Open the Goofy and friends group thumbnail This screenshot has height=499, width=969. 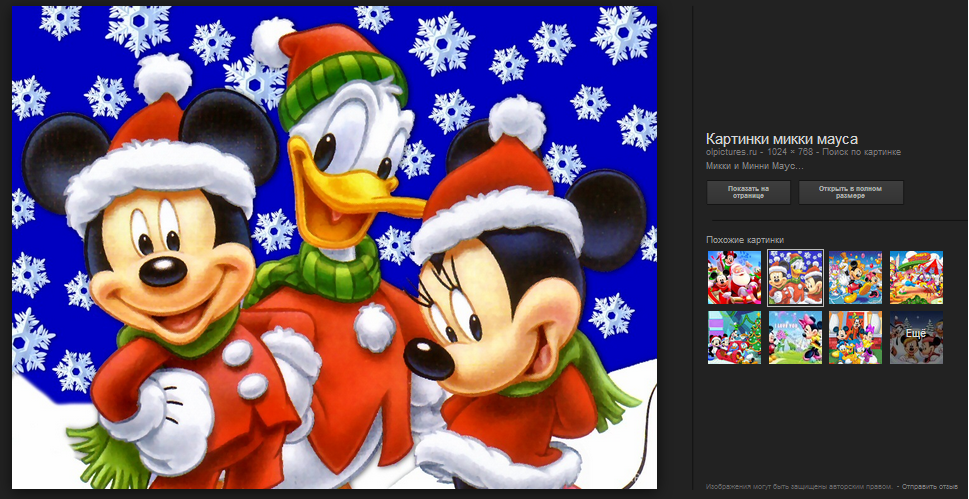pos(855,337)
